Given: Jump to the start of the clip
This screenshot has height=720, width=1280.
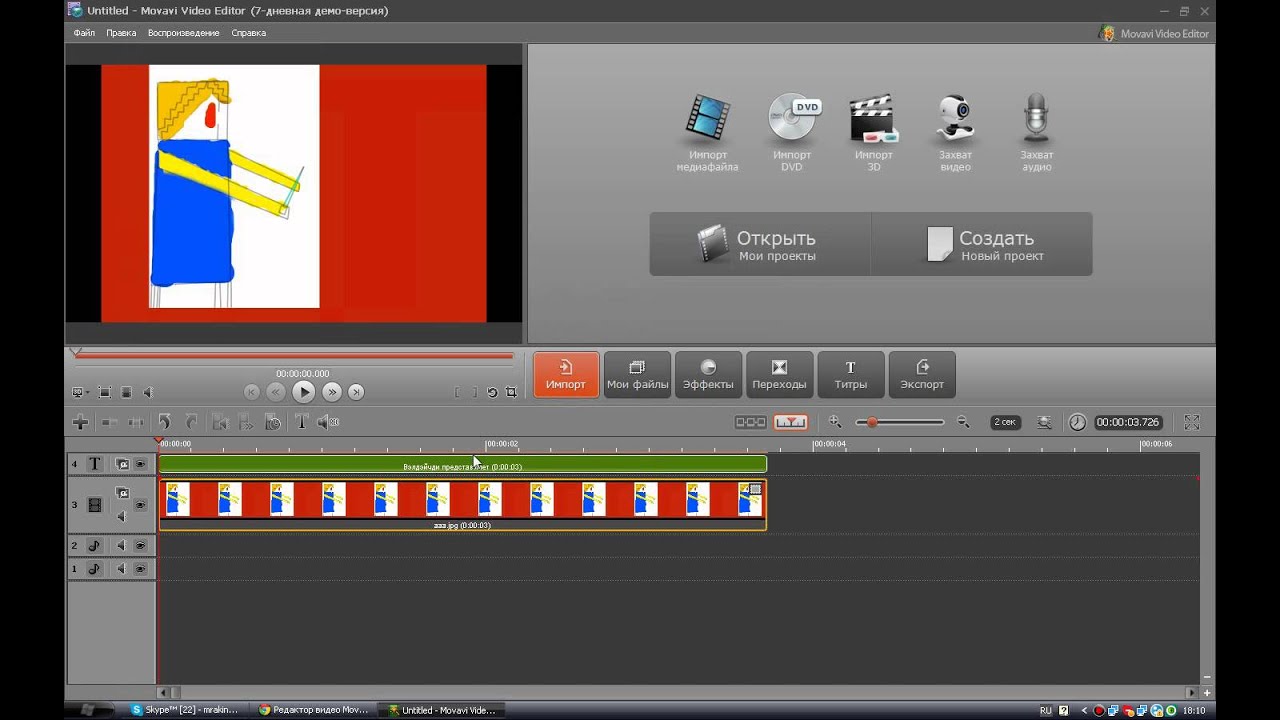Looking at the screenshot, I should [252, 393].
